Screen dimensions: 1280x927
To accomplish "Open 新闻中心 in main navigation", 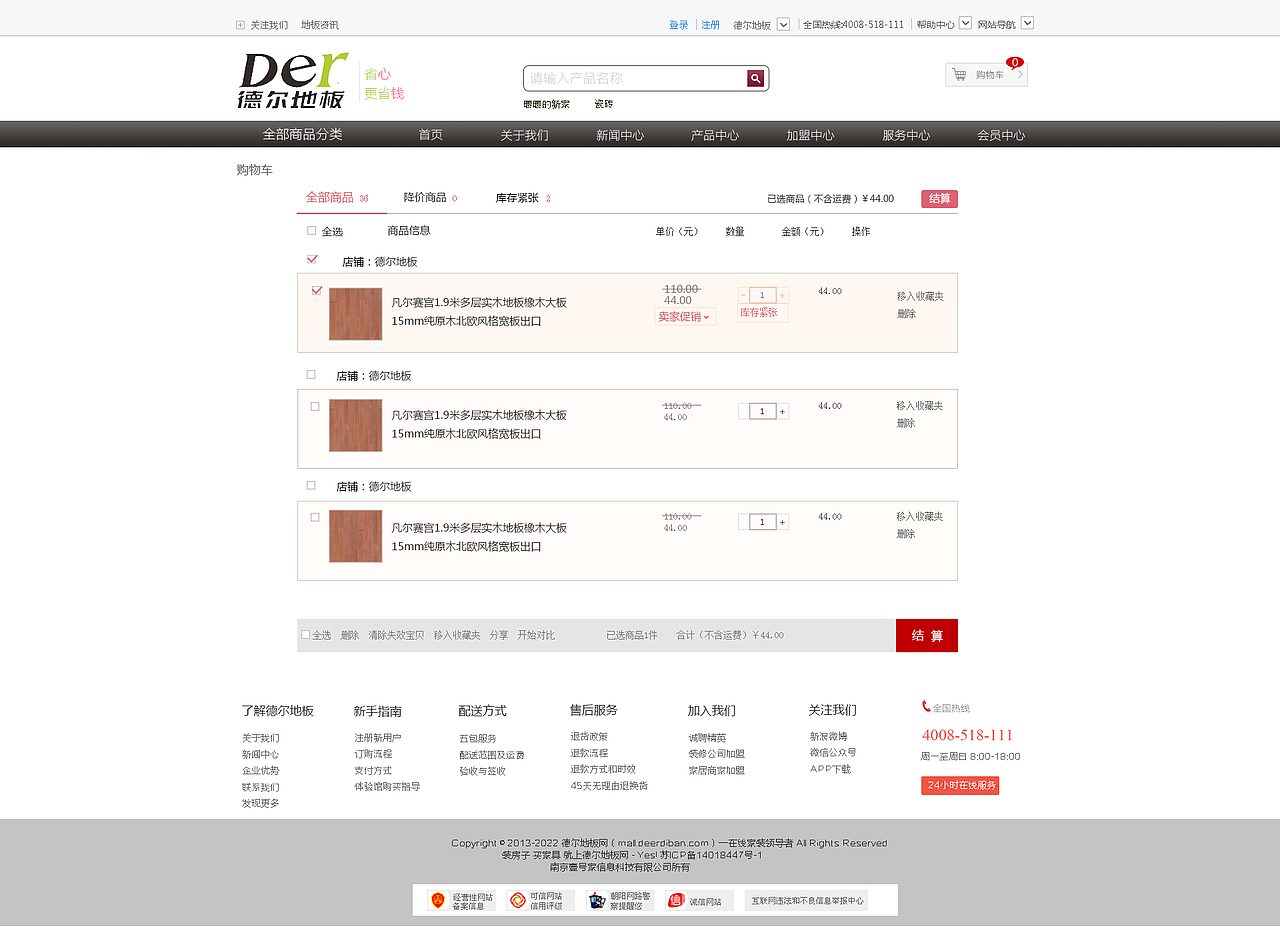I will pyautogui.click(x=620, y=135).
